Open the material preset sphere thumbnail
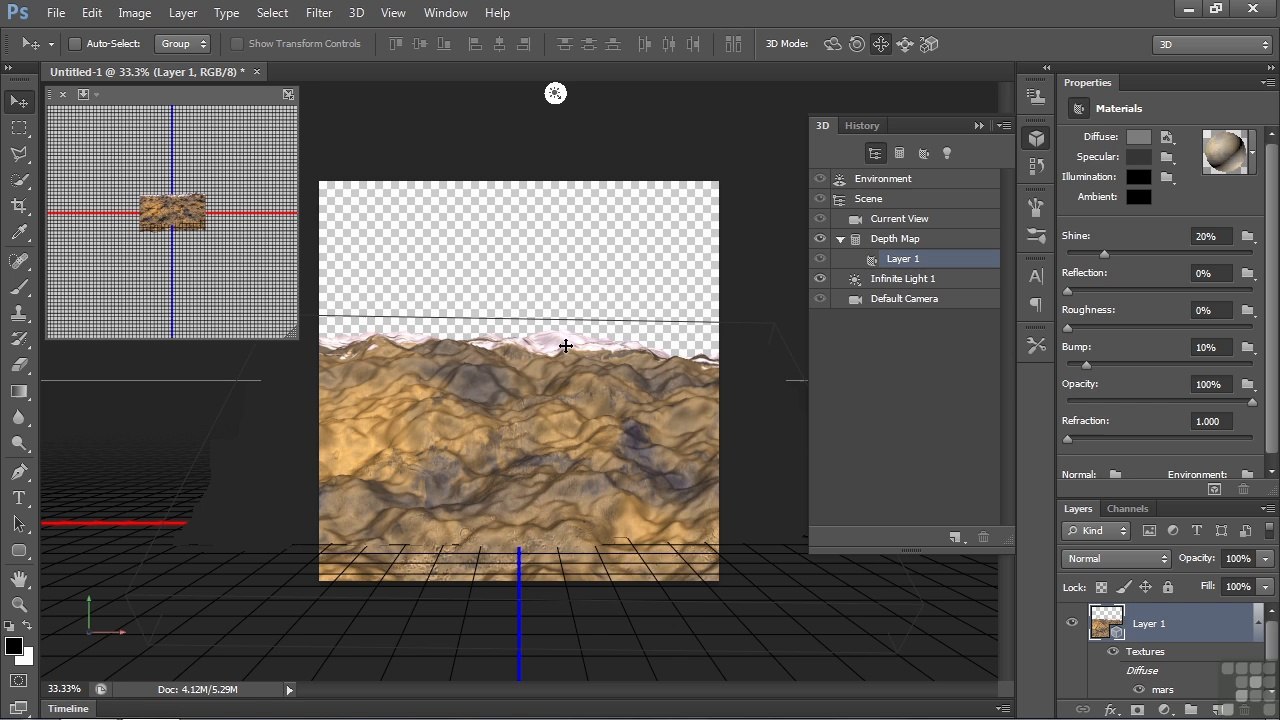Viewport: 1280px width, 720px height. pyautogui.click(x=1224, y=152)
